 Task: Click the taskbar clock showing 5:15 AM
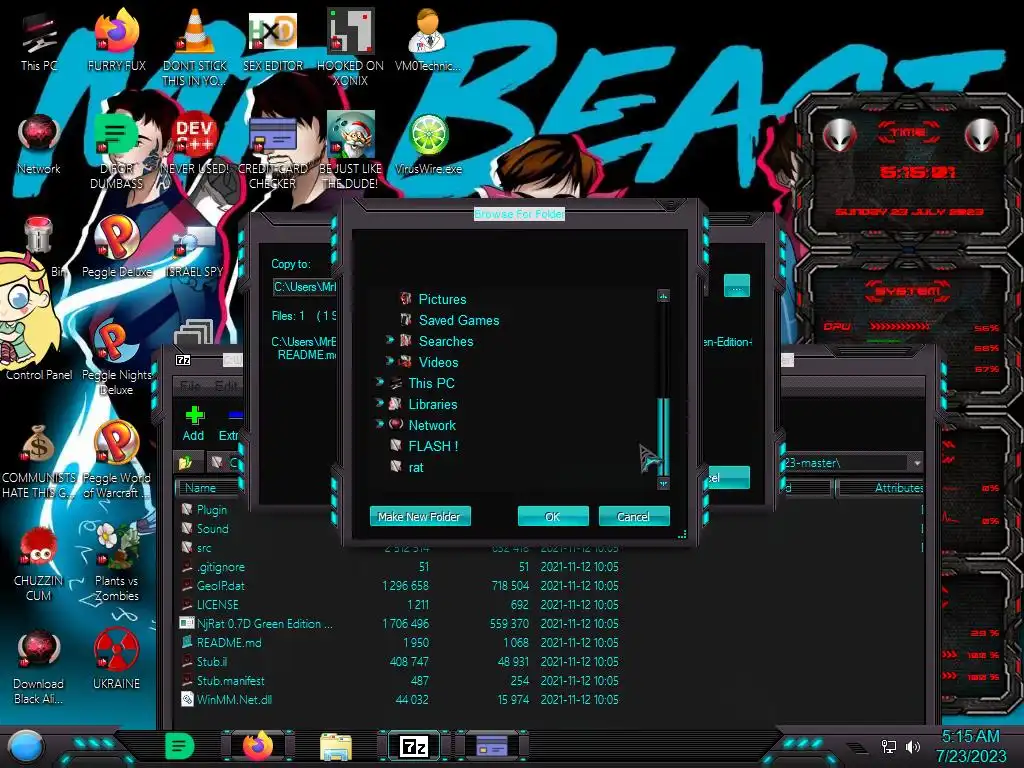(x=971, y=746)
